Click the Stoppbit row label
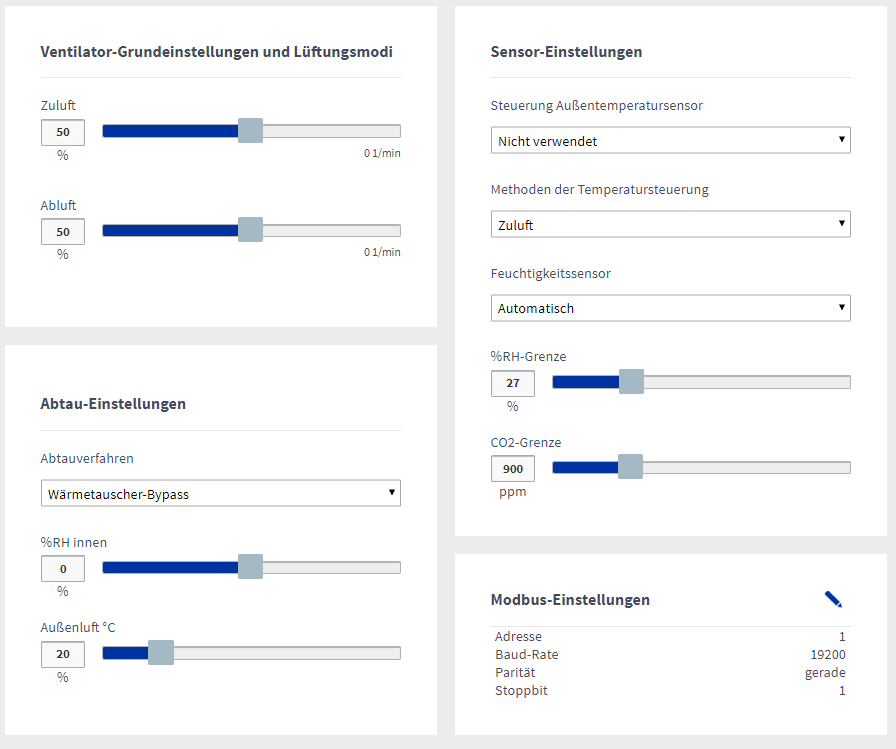Viewport: 896px width, 749px height. 521,690
